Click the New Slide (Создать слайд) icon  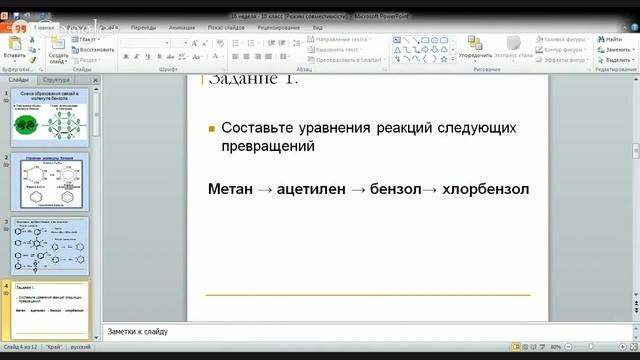58,43
